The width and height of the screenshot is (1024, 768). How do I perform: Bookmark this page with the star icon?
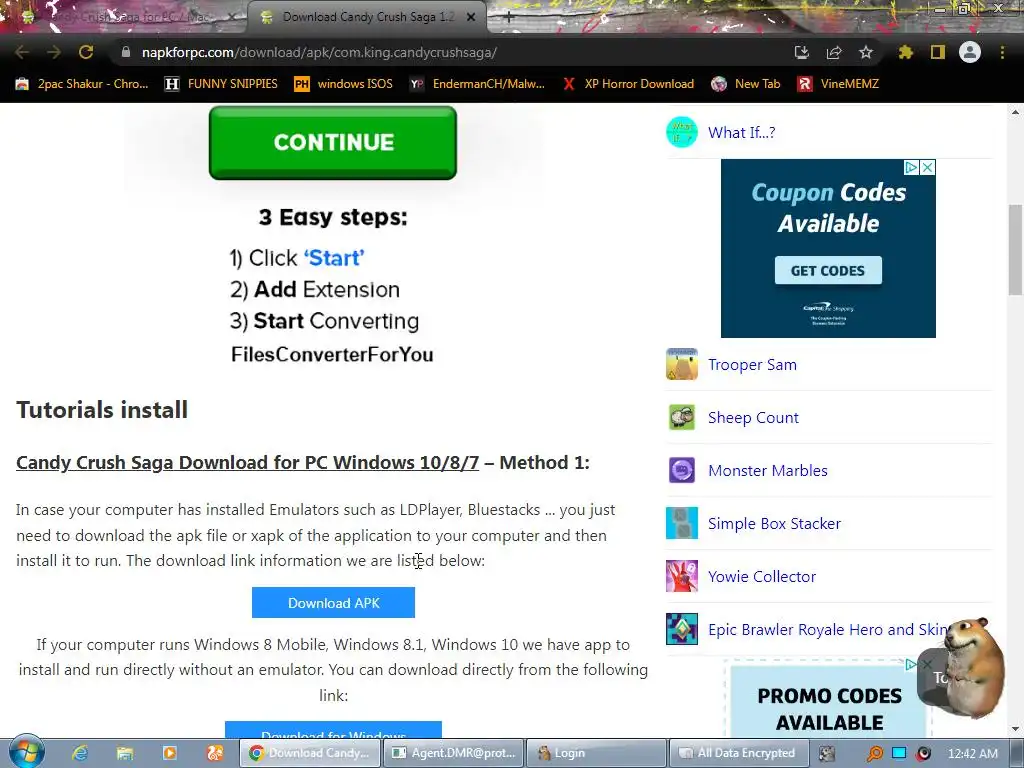[866, 52]
